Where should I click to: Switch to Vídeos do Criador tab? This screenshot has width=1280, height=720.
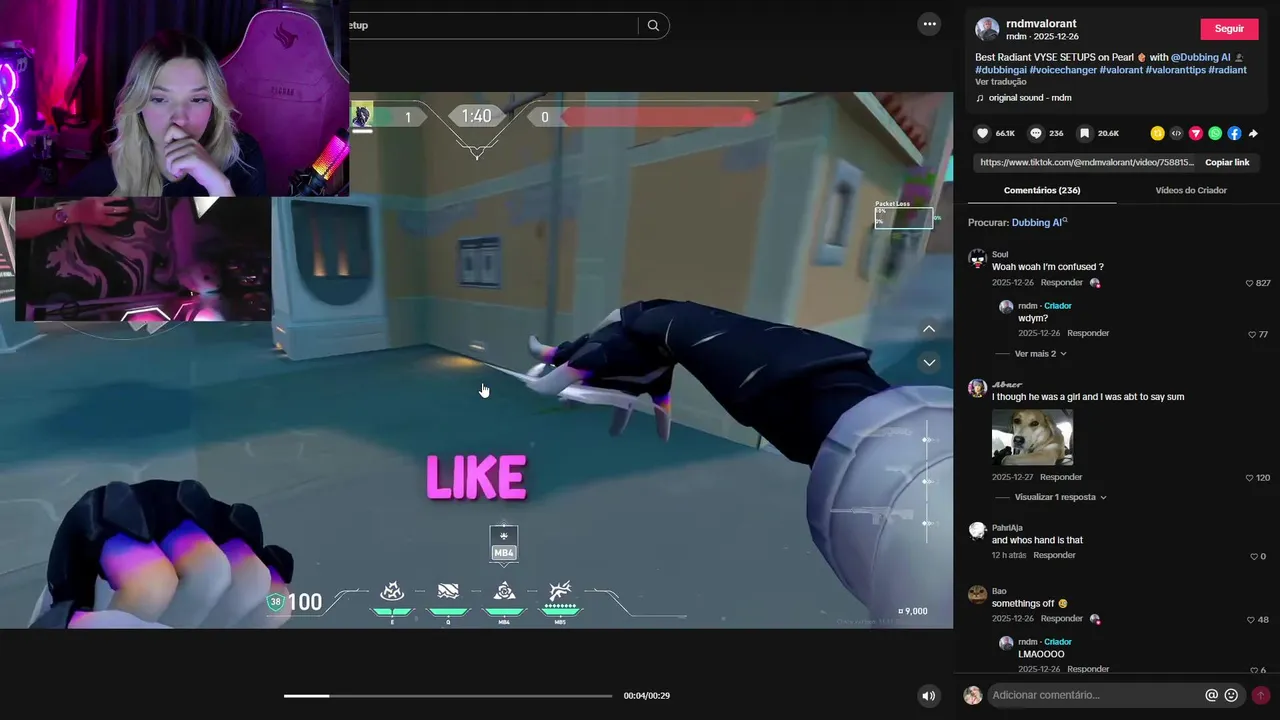point(1191,190)
